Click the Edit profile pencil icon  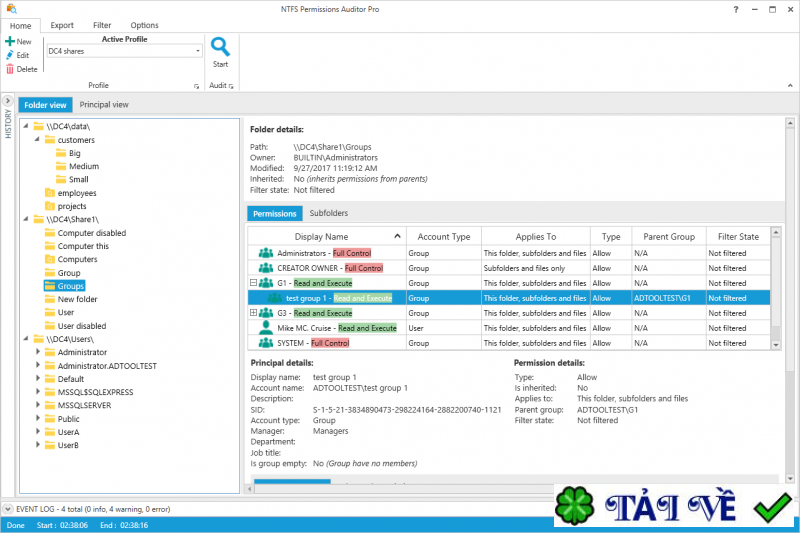[10, 55]
